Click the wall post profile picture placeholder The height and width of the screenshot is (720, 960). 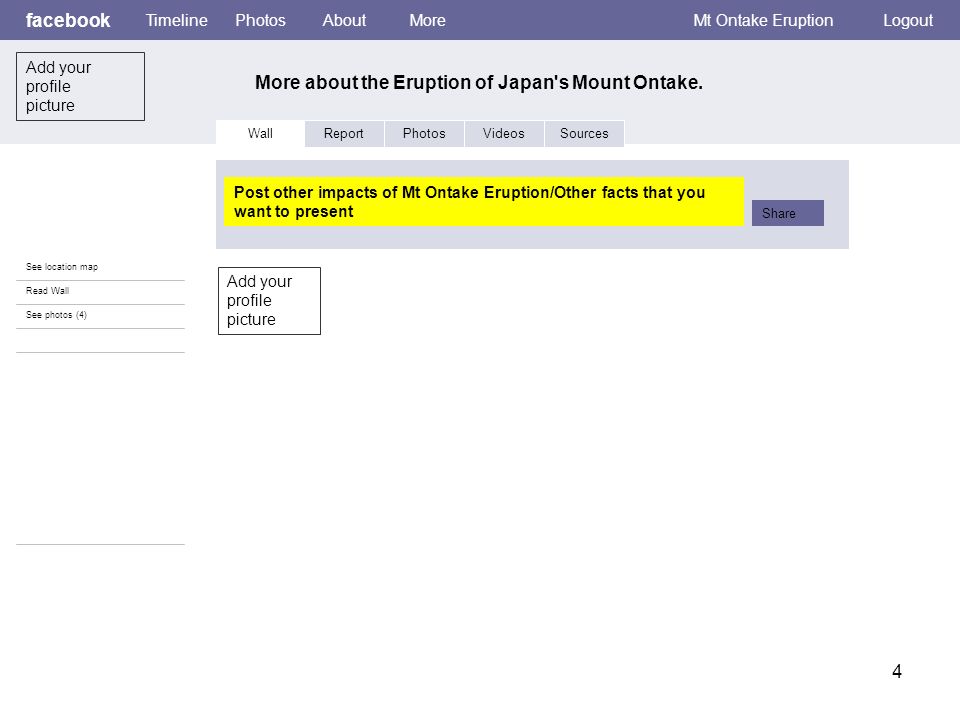(x=269, y=301)
